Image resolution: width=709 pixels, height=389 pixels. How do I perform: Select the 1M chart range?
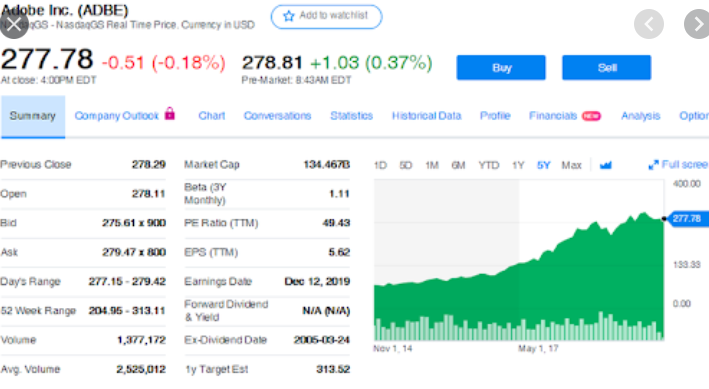pos(432,165)
